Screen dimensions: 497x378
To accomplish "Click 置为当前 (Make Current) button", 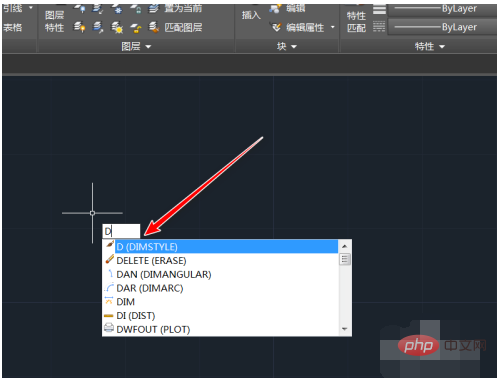I will point(175,8).
